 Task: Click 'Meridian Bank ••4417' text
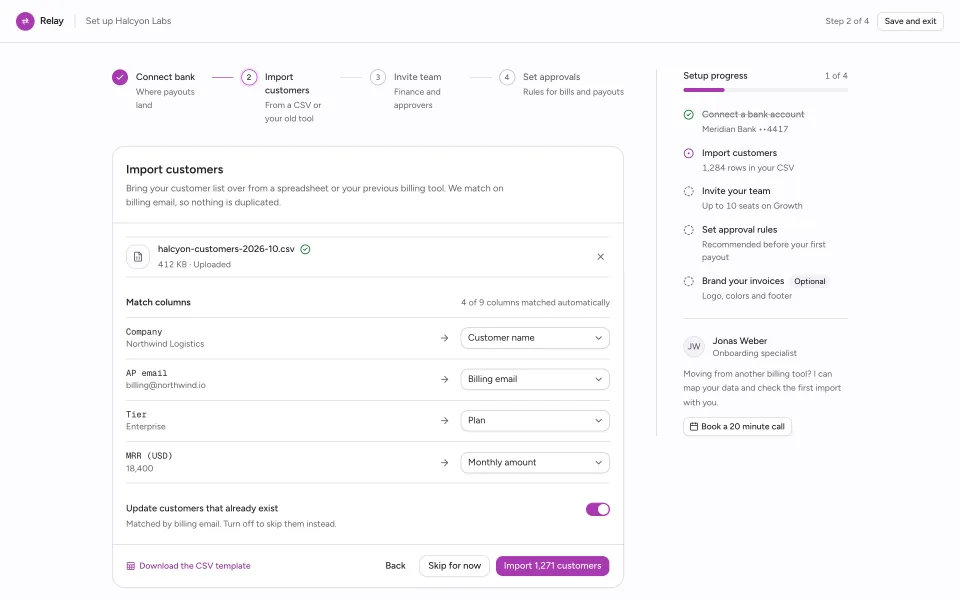(745, 129)
